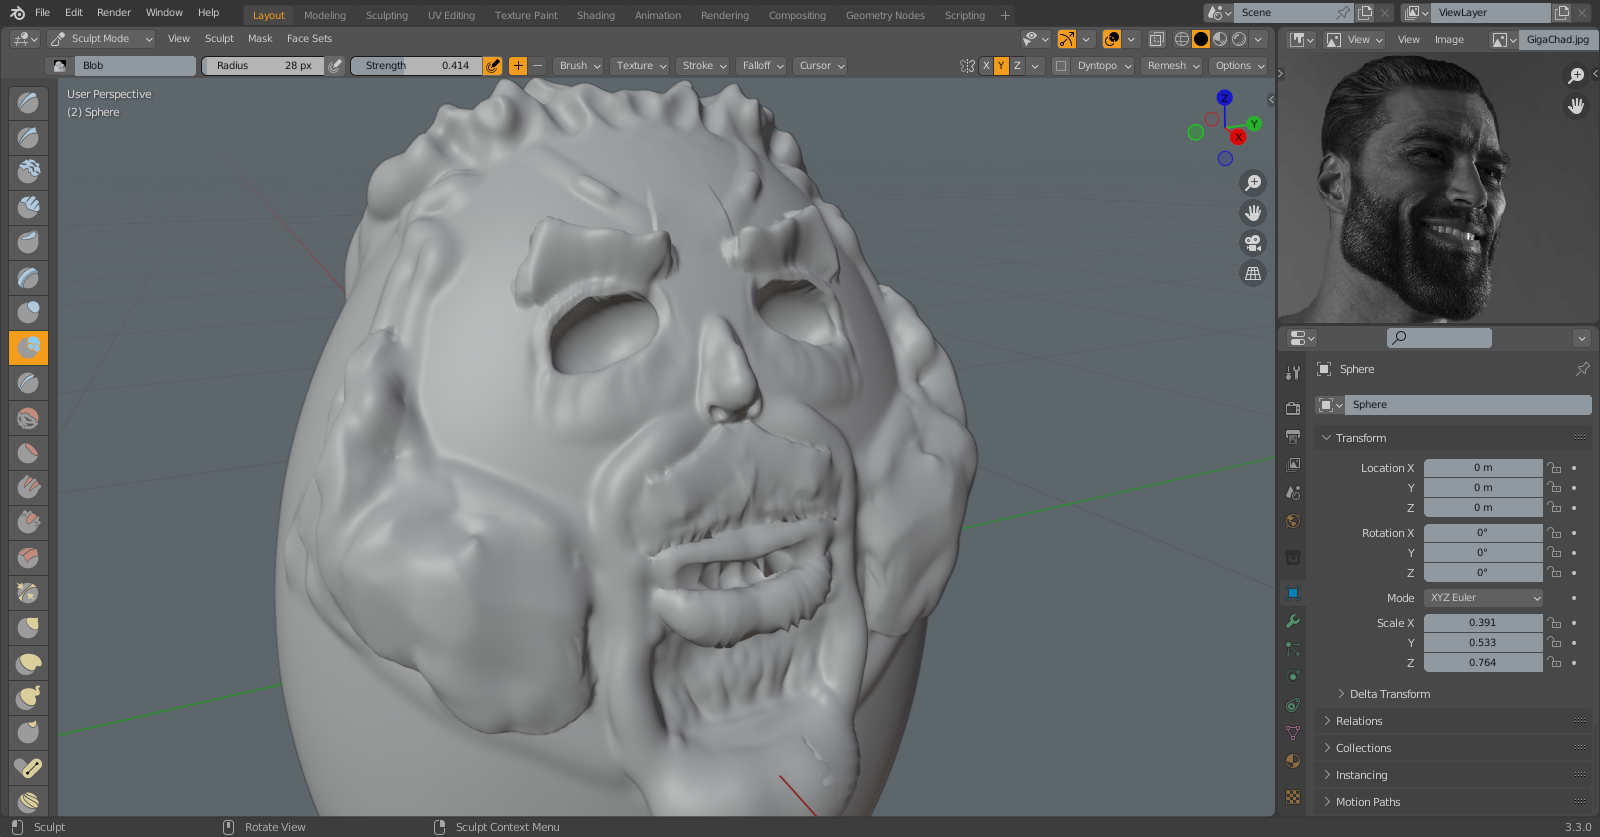
Task: Open the Falloff dropdown
Action: (763, 66)
